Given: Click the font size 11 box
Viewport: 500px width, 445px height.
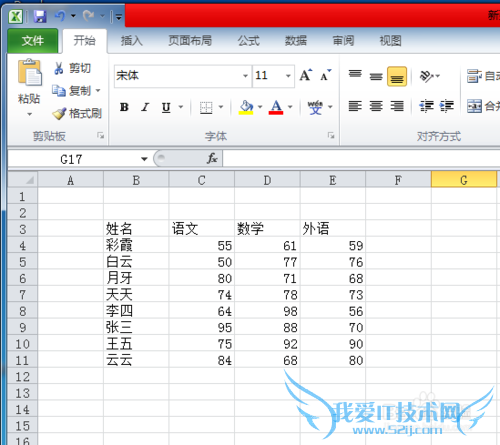Looking at the screenshot, I should (268, 76).
